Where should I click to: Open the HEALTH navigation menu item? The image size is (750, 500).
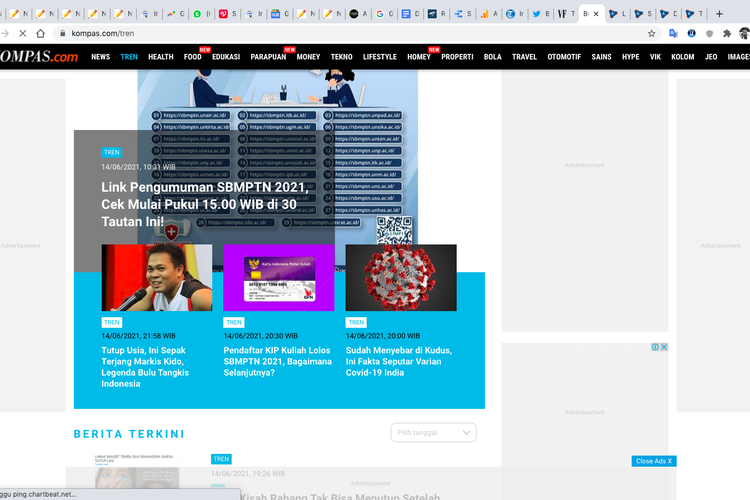160,57
